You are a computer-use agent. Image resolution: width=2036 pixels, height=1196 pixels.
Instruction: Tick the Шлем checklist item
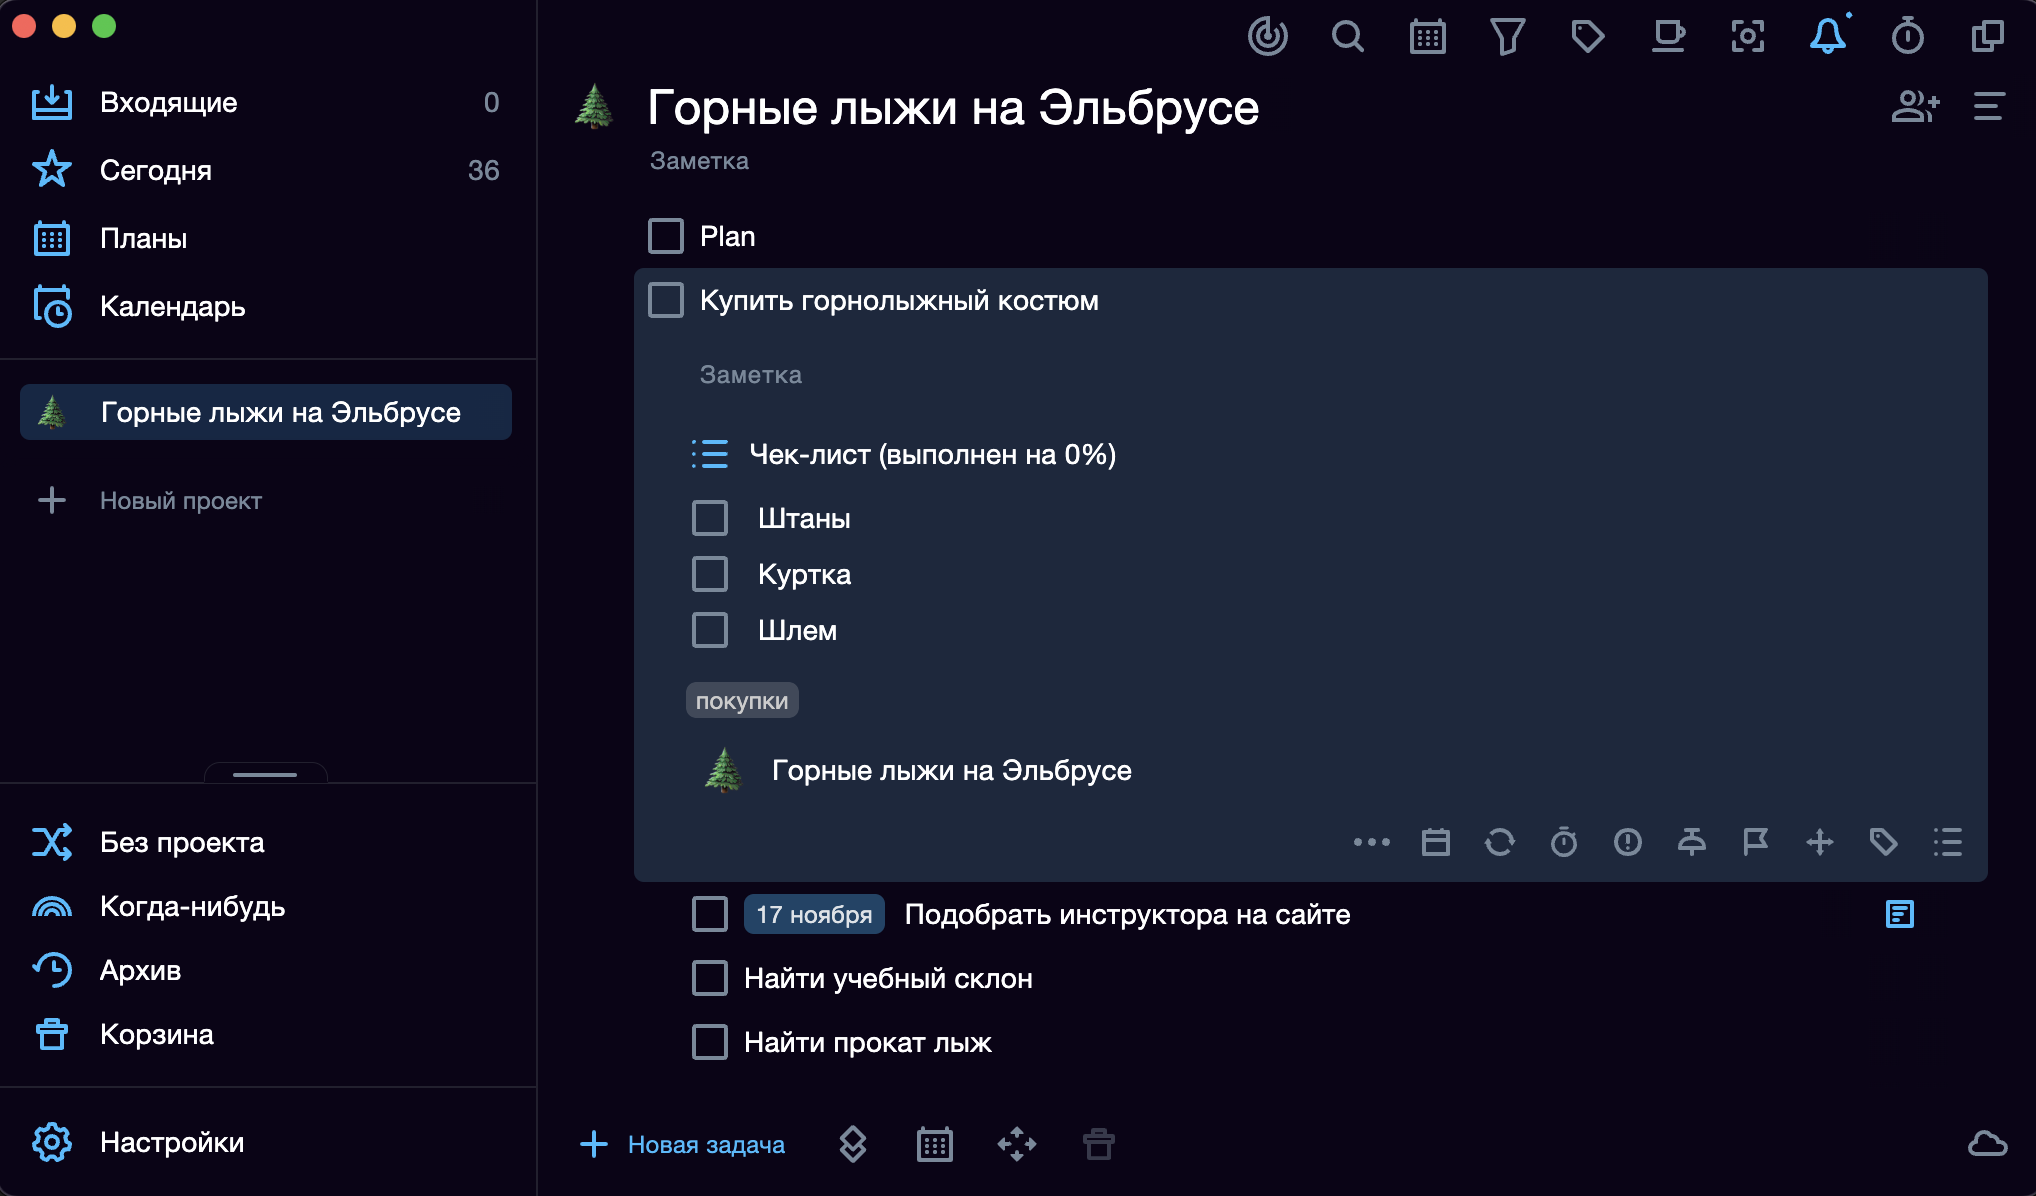pos(710,630)
